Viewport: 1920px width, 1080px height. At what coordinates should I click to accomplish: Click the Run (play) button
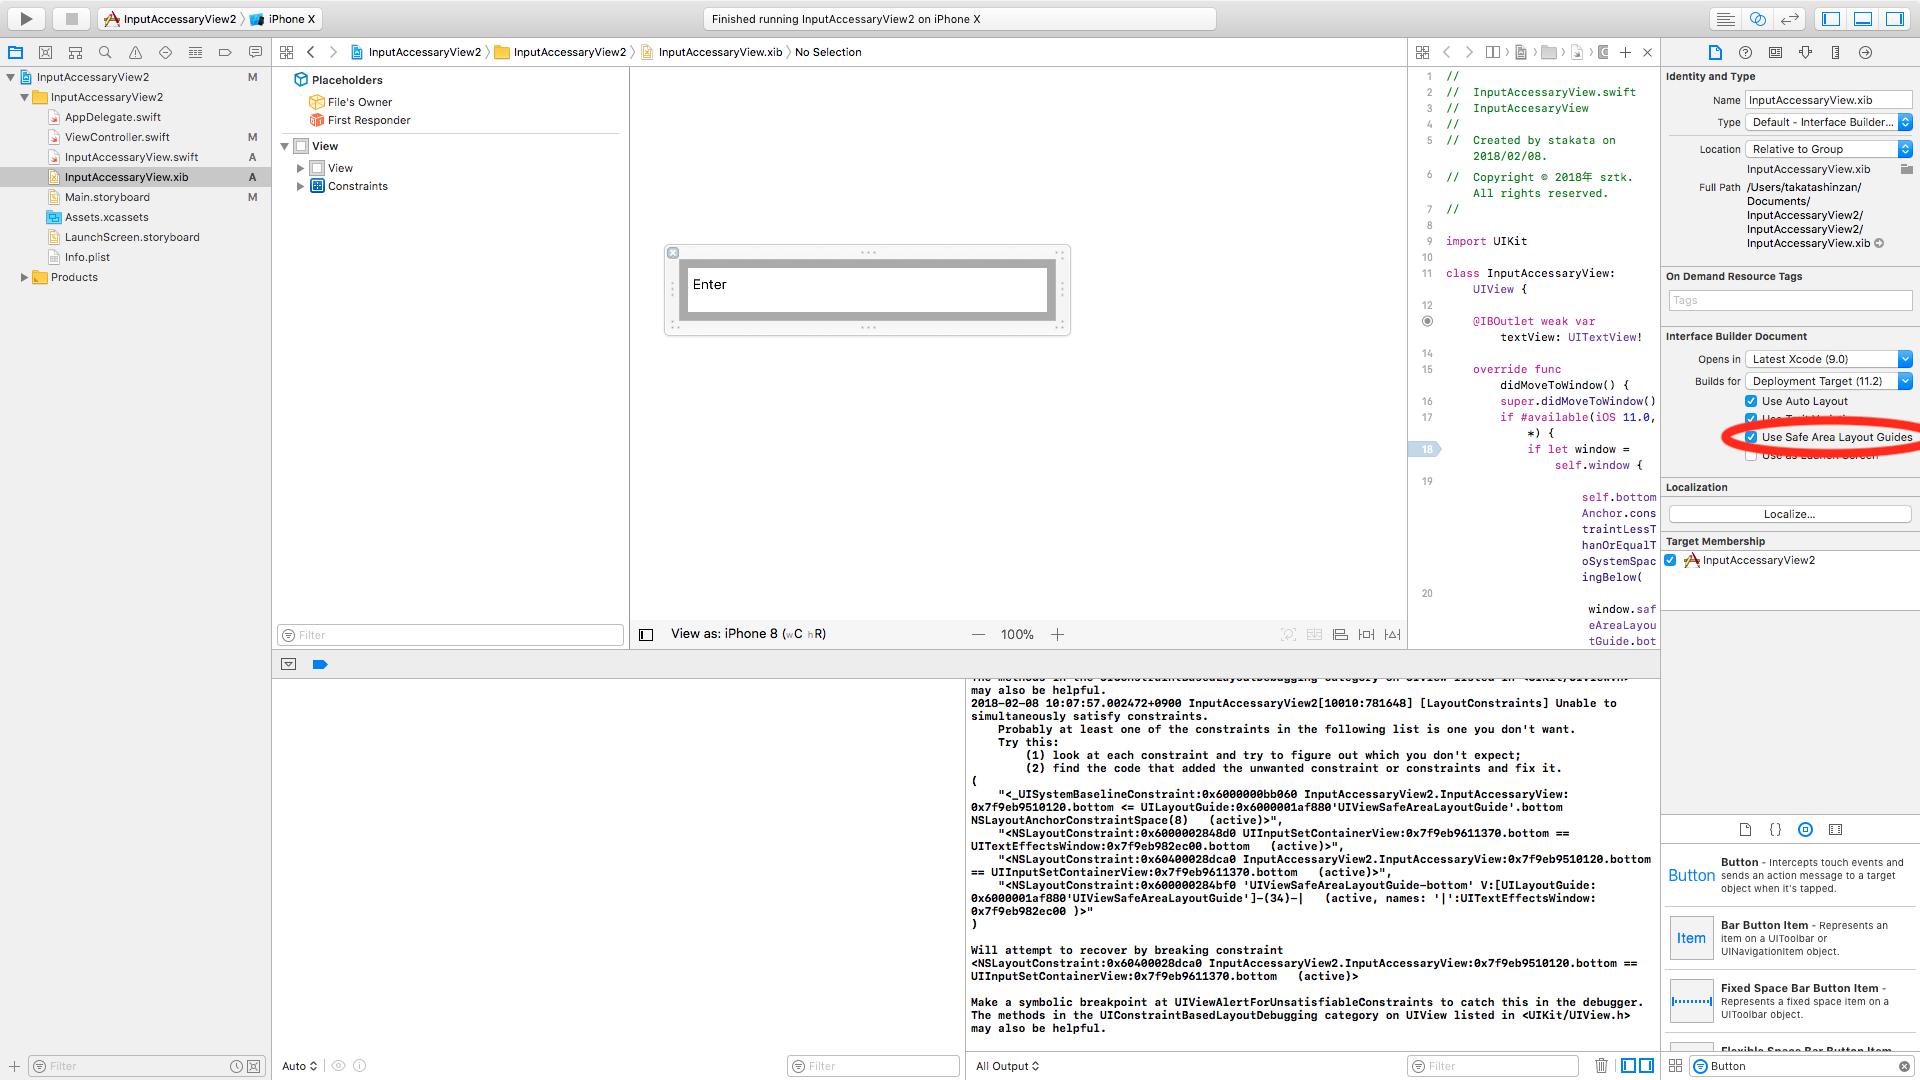coord(26,18)
